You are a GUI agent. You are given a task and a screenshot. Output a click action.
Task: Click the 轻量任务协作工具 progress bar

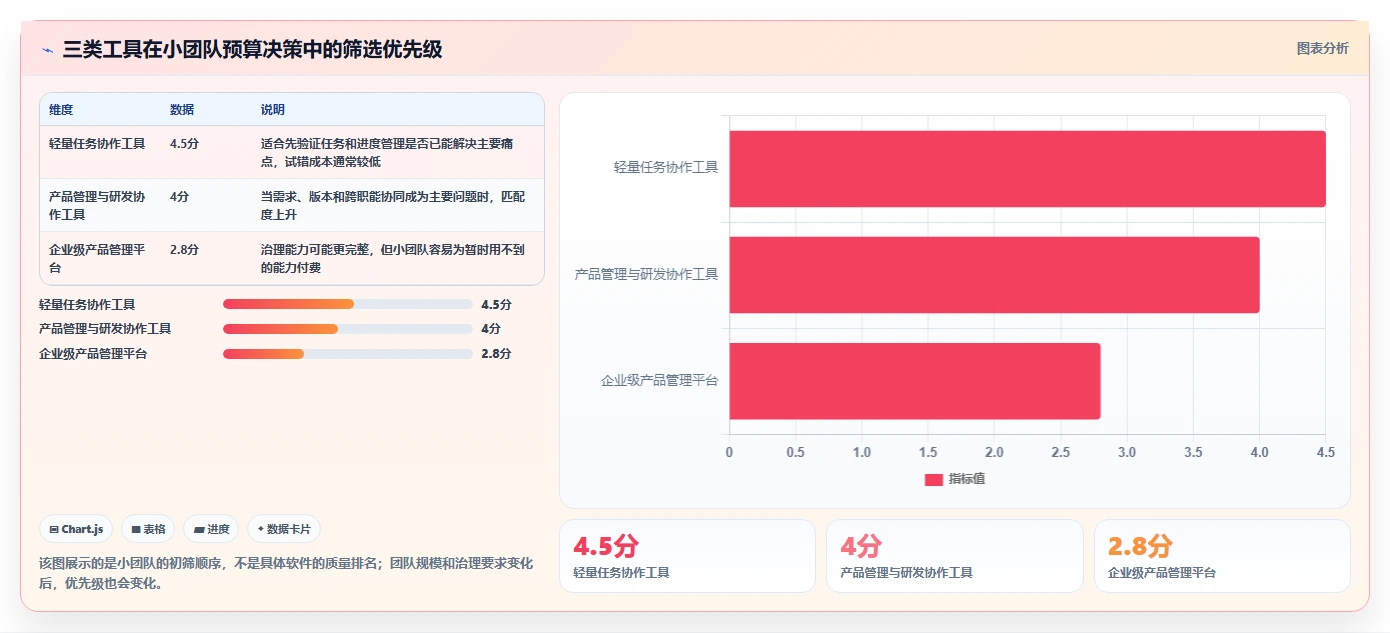(x=348, y=304)
